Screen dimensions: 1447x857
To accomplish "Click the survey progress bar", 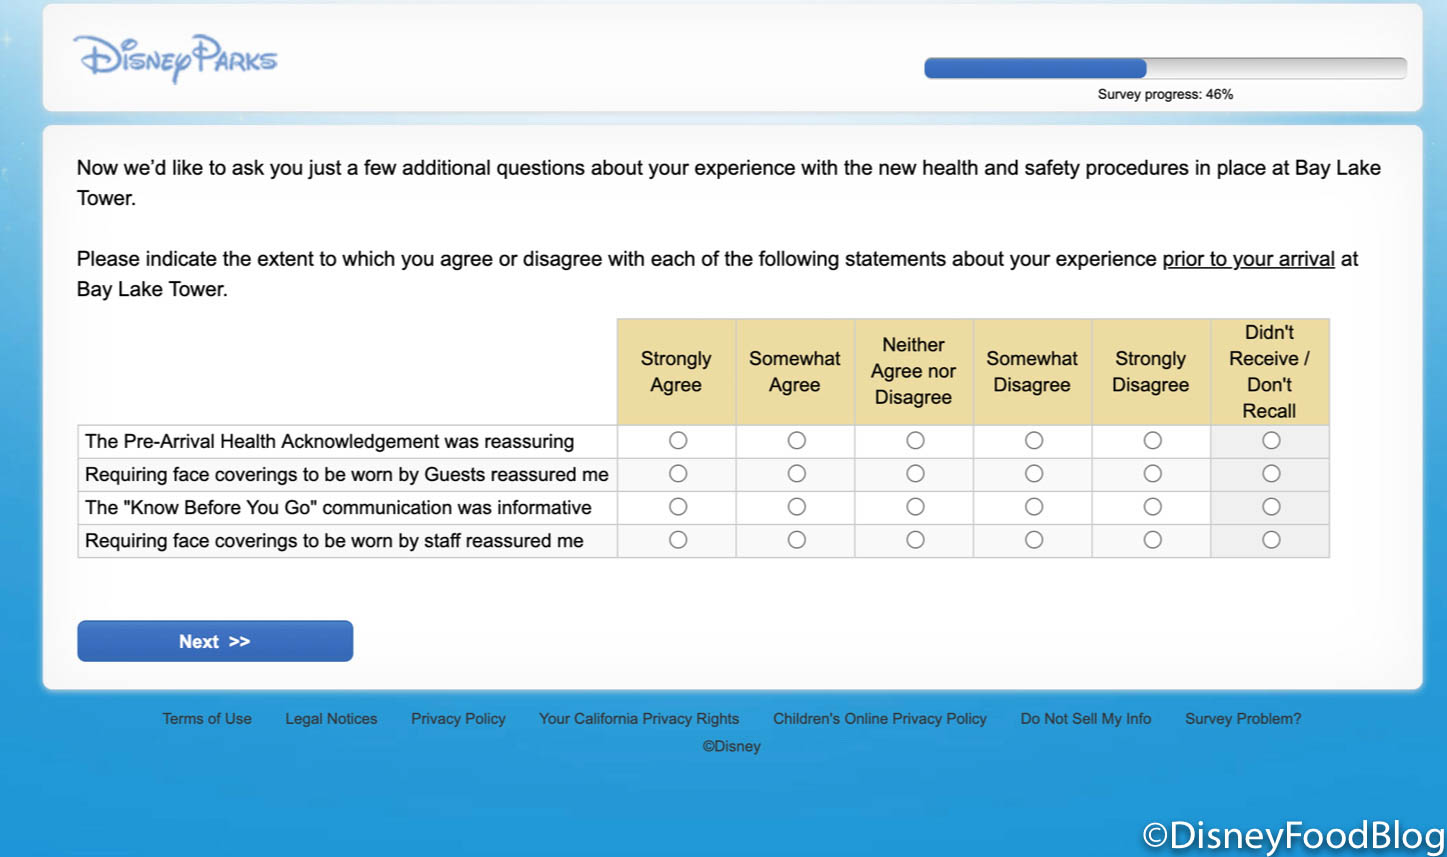I will coord(1165,68).
